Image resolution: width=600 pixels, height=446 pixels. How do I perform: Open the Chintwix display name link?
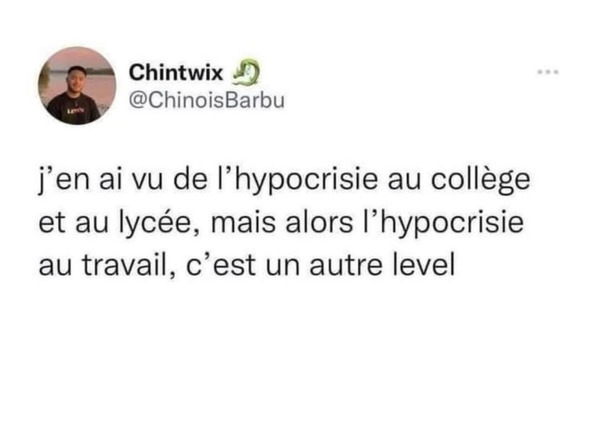pos(176,72)
